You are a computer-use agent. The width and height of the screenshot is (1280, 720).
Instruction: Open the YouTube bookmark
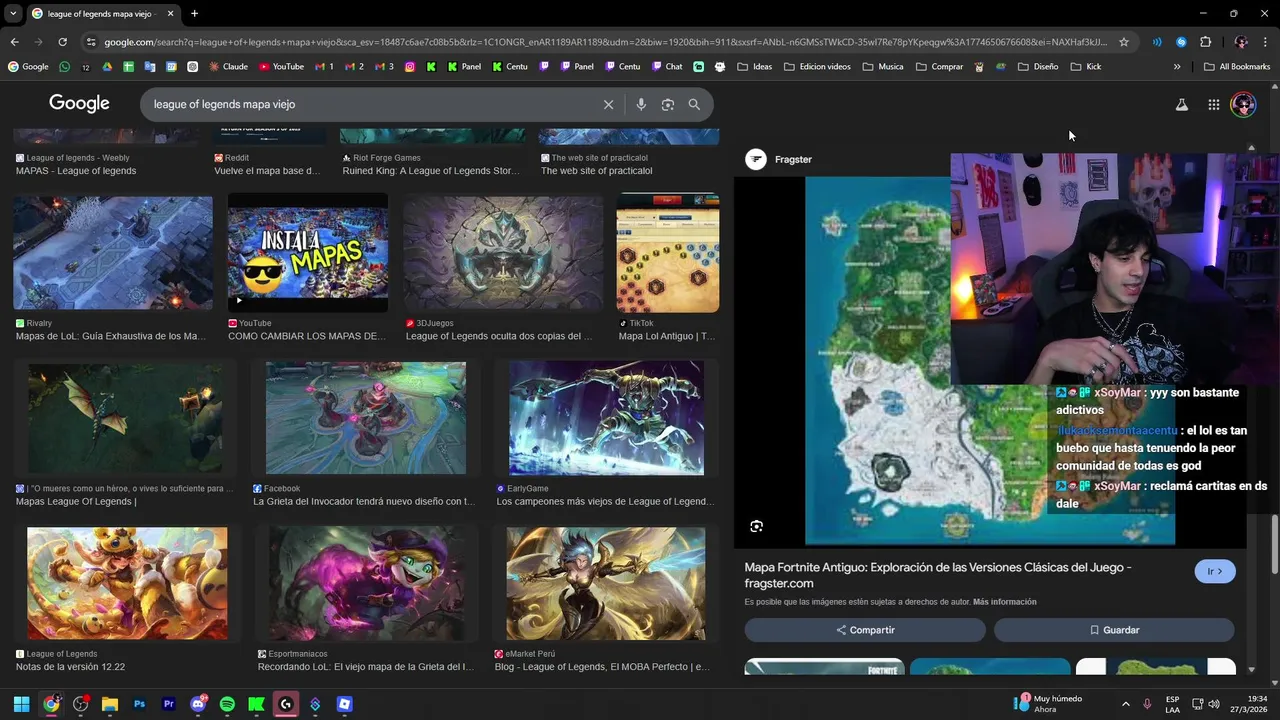pos(281,67)
